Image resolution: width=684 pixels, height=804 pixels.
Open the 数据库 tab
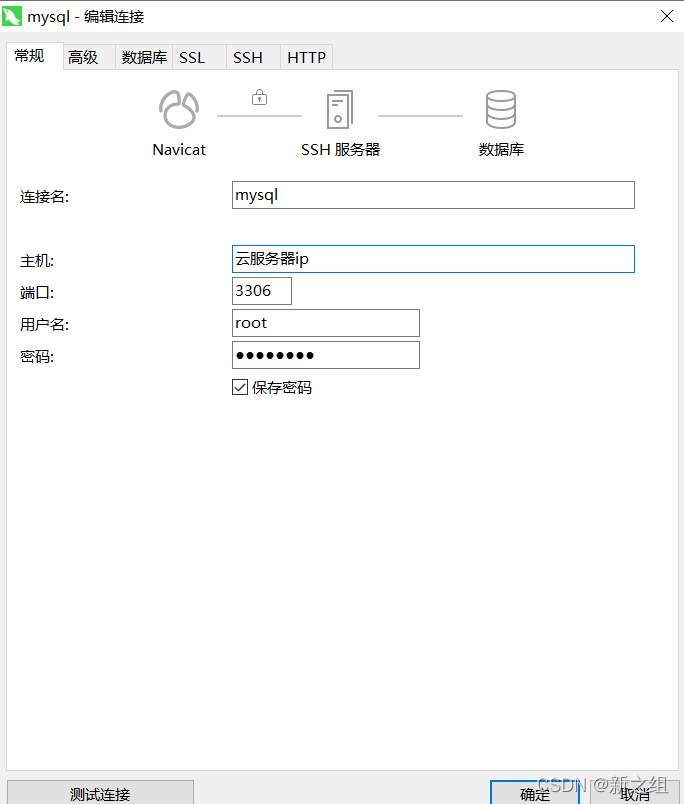(x=144, y=57)
